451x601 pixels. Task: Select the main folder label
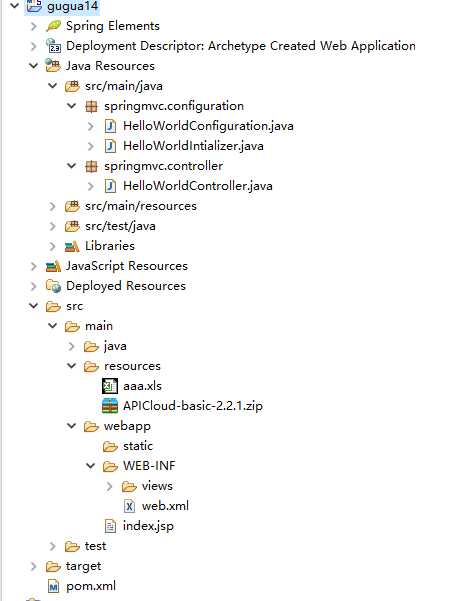(x=99, y=326)
